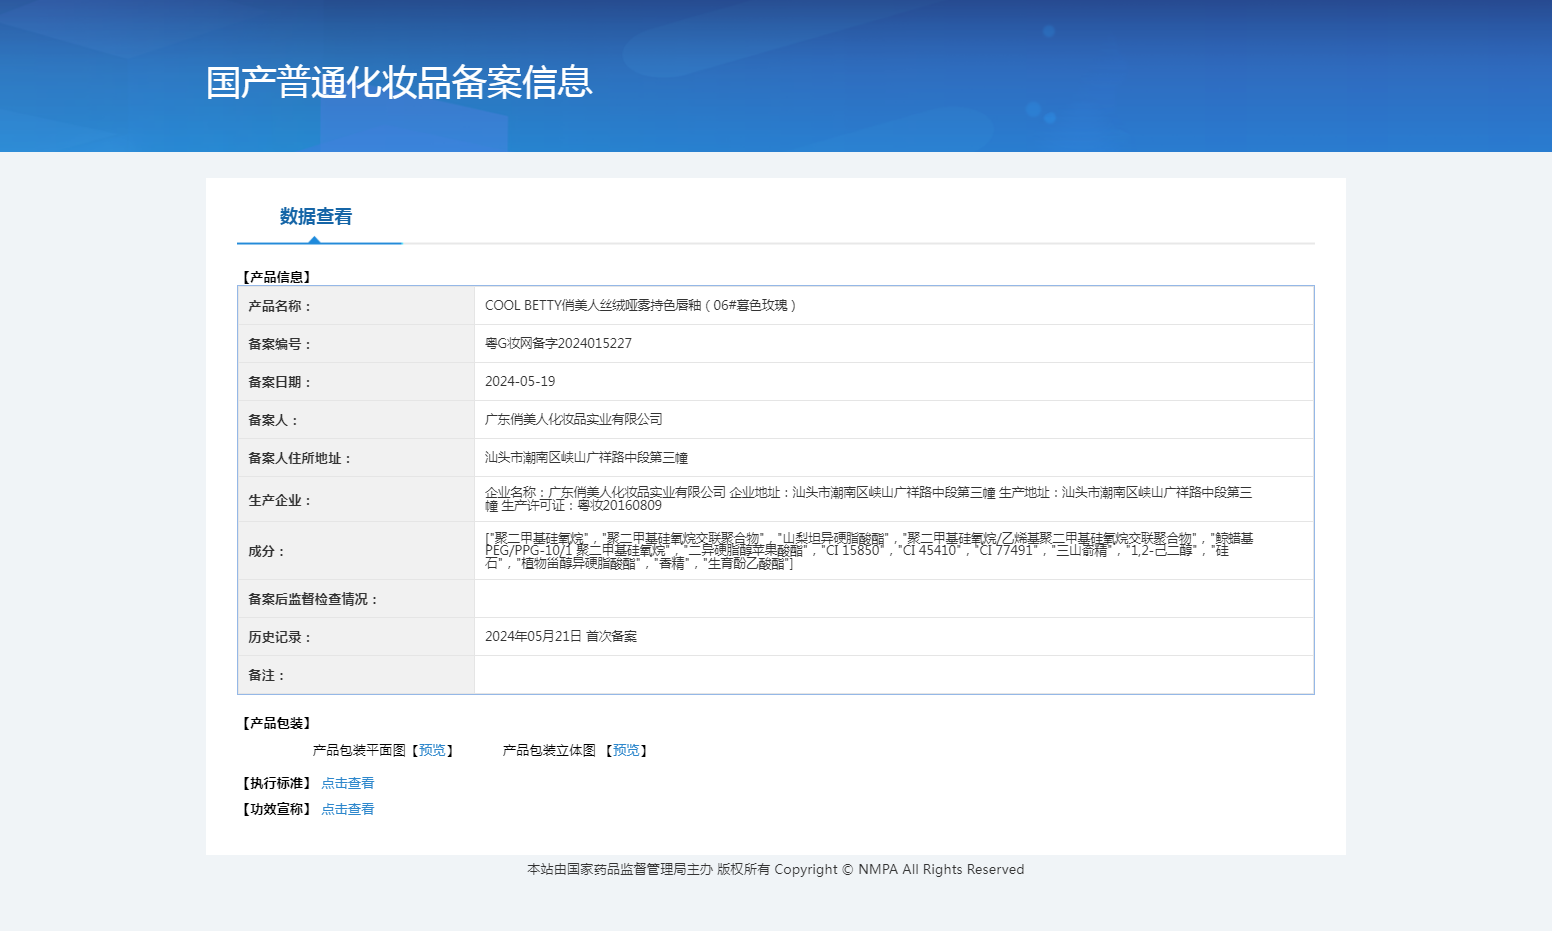
Task: Click the 生产企业 details text
Action: pos(868,498)
